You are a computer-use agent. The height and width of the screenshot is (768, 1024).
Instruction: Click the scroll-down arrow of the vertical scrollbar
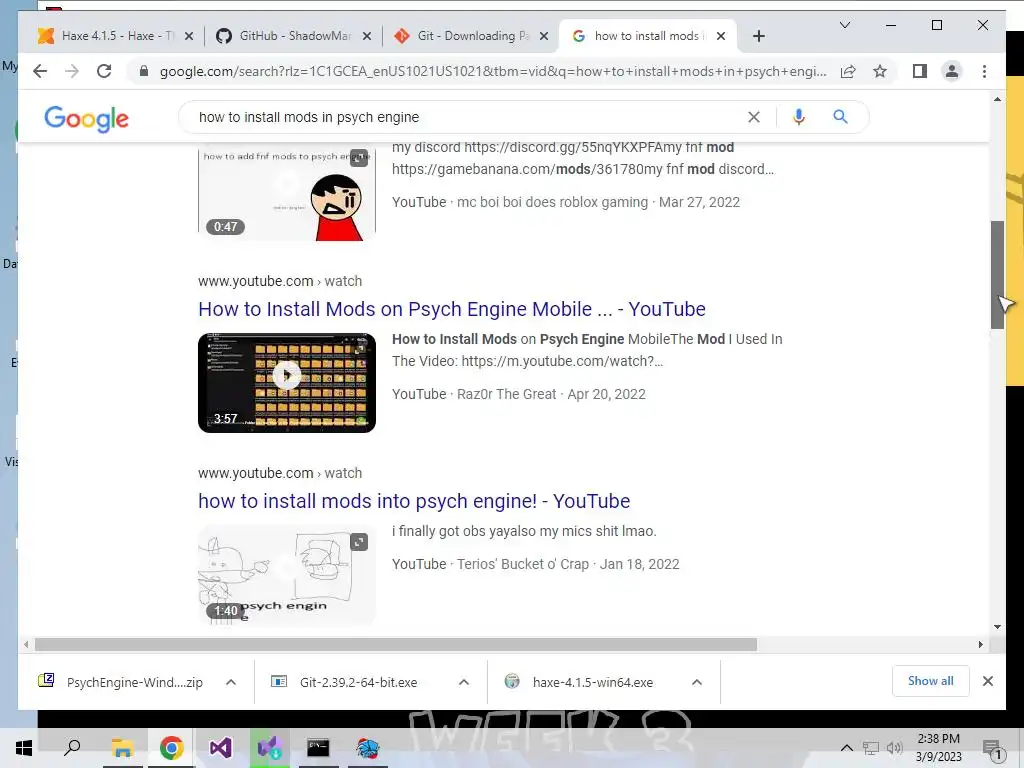(x=997, y=627)
